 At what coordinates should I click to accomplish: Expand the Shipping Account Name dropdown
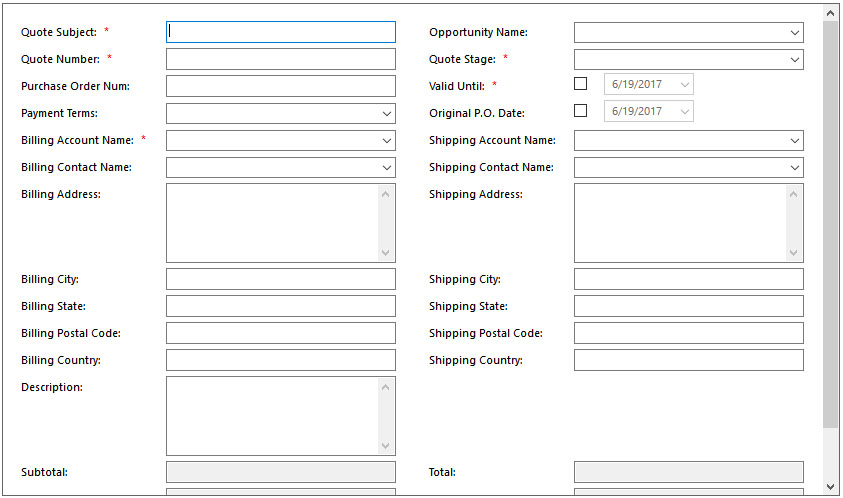[x=795, y=141]
